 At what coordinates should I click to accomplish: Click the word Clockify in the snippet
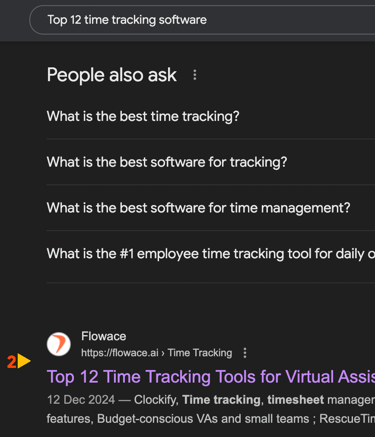pos(155,400)
